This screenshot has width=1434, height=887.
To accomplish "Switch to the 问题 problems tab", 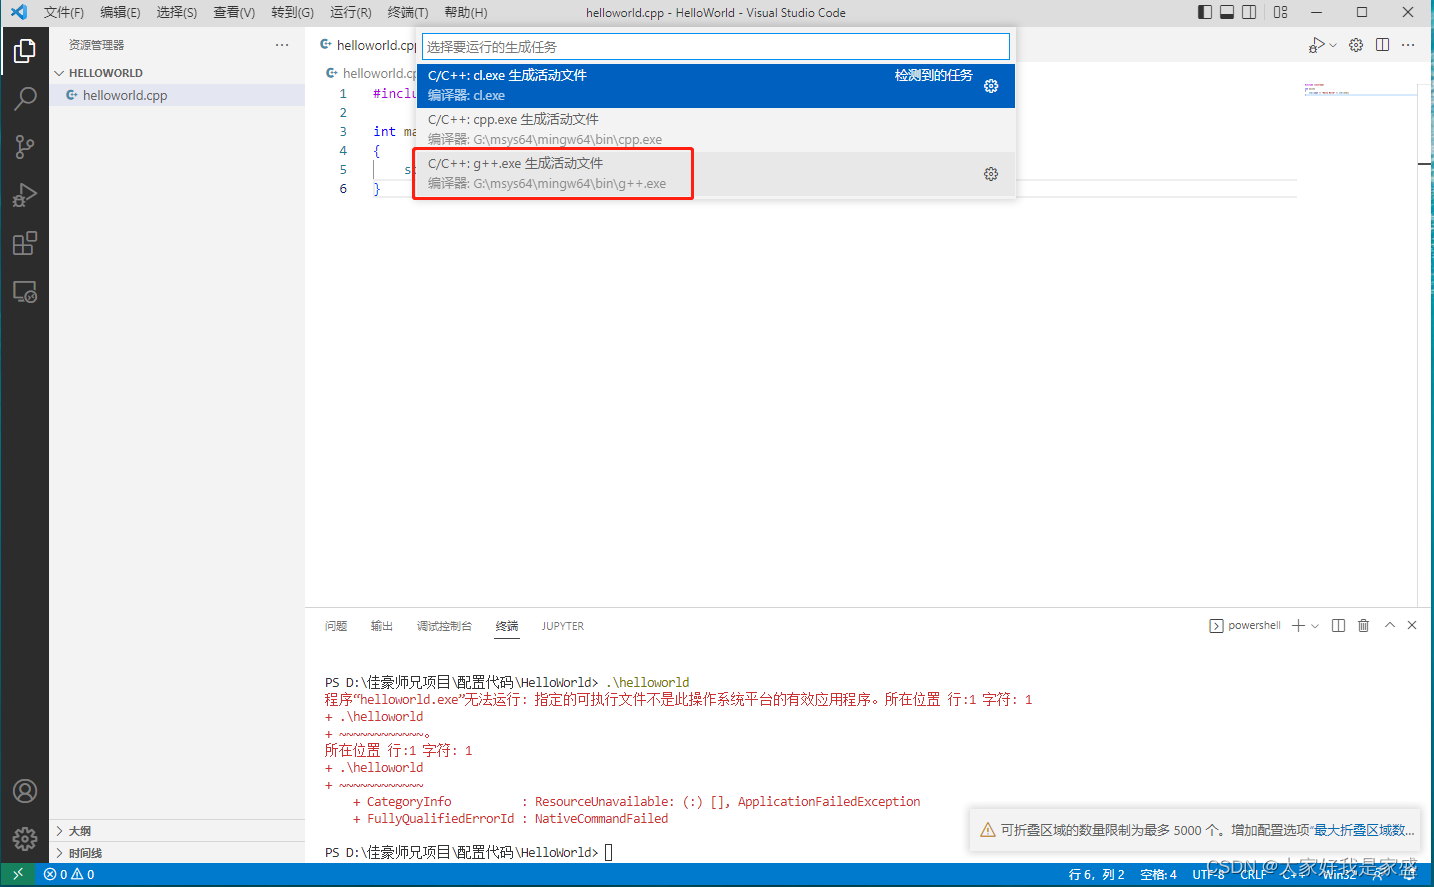I will [336, 626].
